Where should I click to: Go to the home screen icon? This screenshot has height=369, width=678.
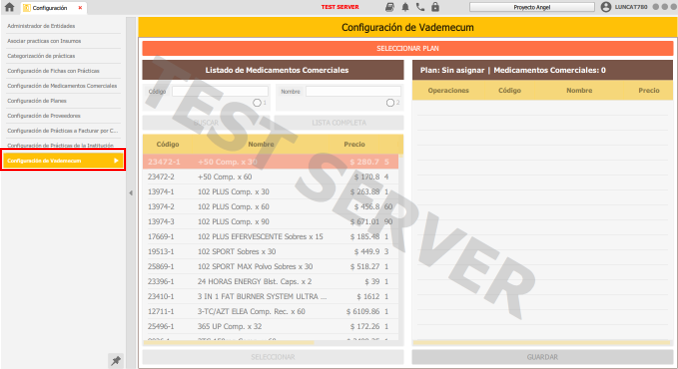[x=9, y=7]
